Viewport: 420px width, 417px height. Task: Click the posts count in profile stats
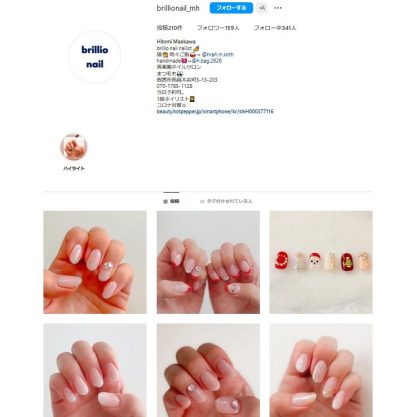pos(169,28)
